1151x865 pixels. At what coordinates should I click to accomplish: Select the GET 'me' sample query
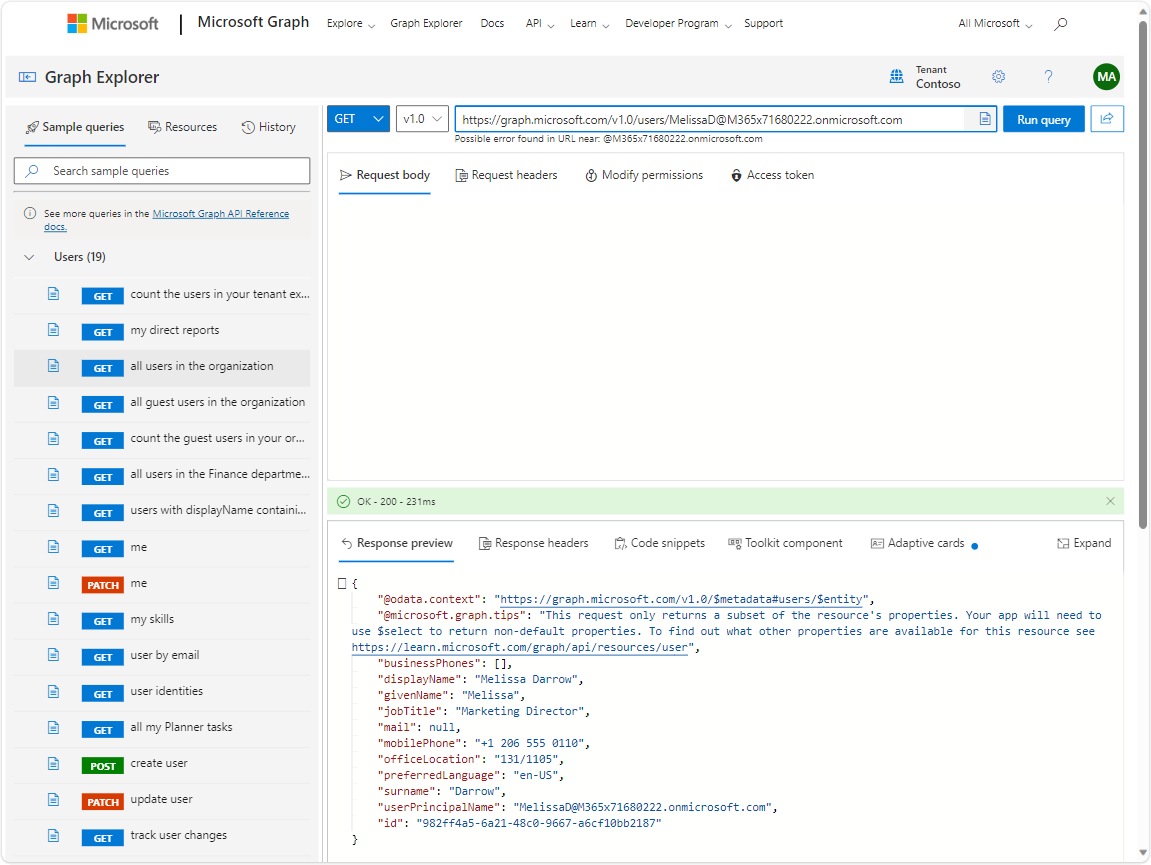(161, 548)
